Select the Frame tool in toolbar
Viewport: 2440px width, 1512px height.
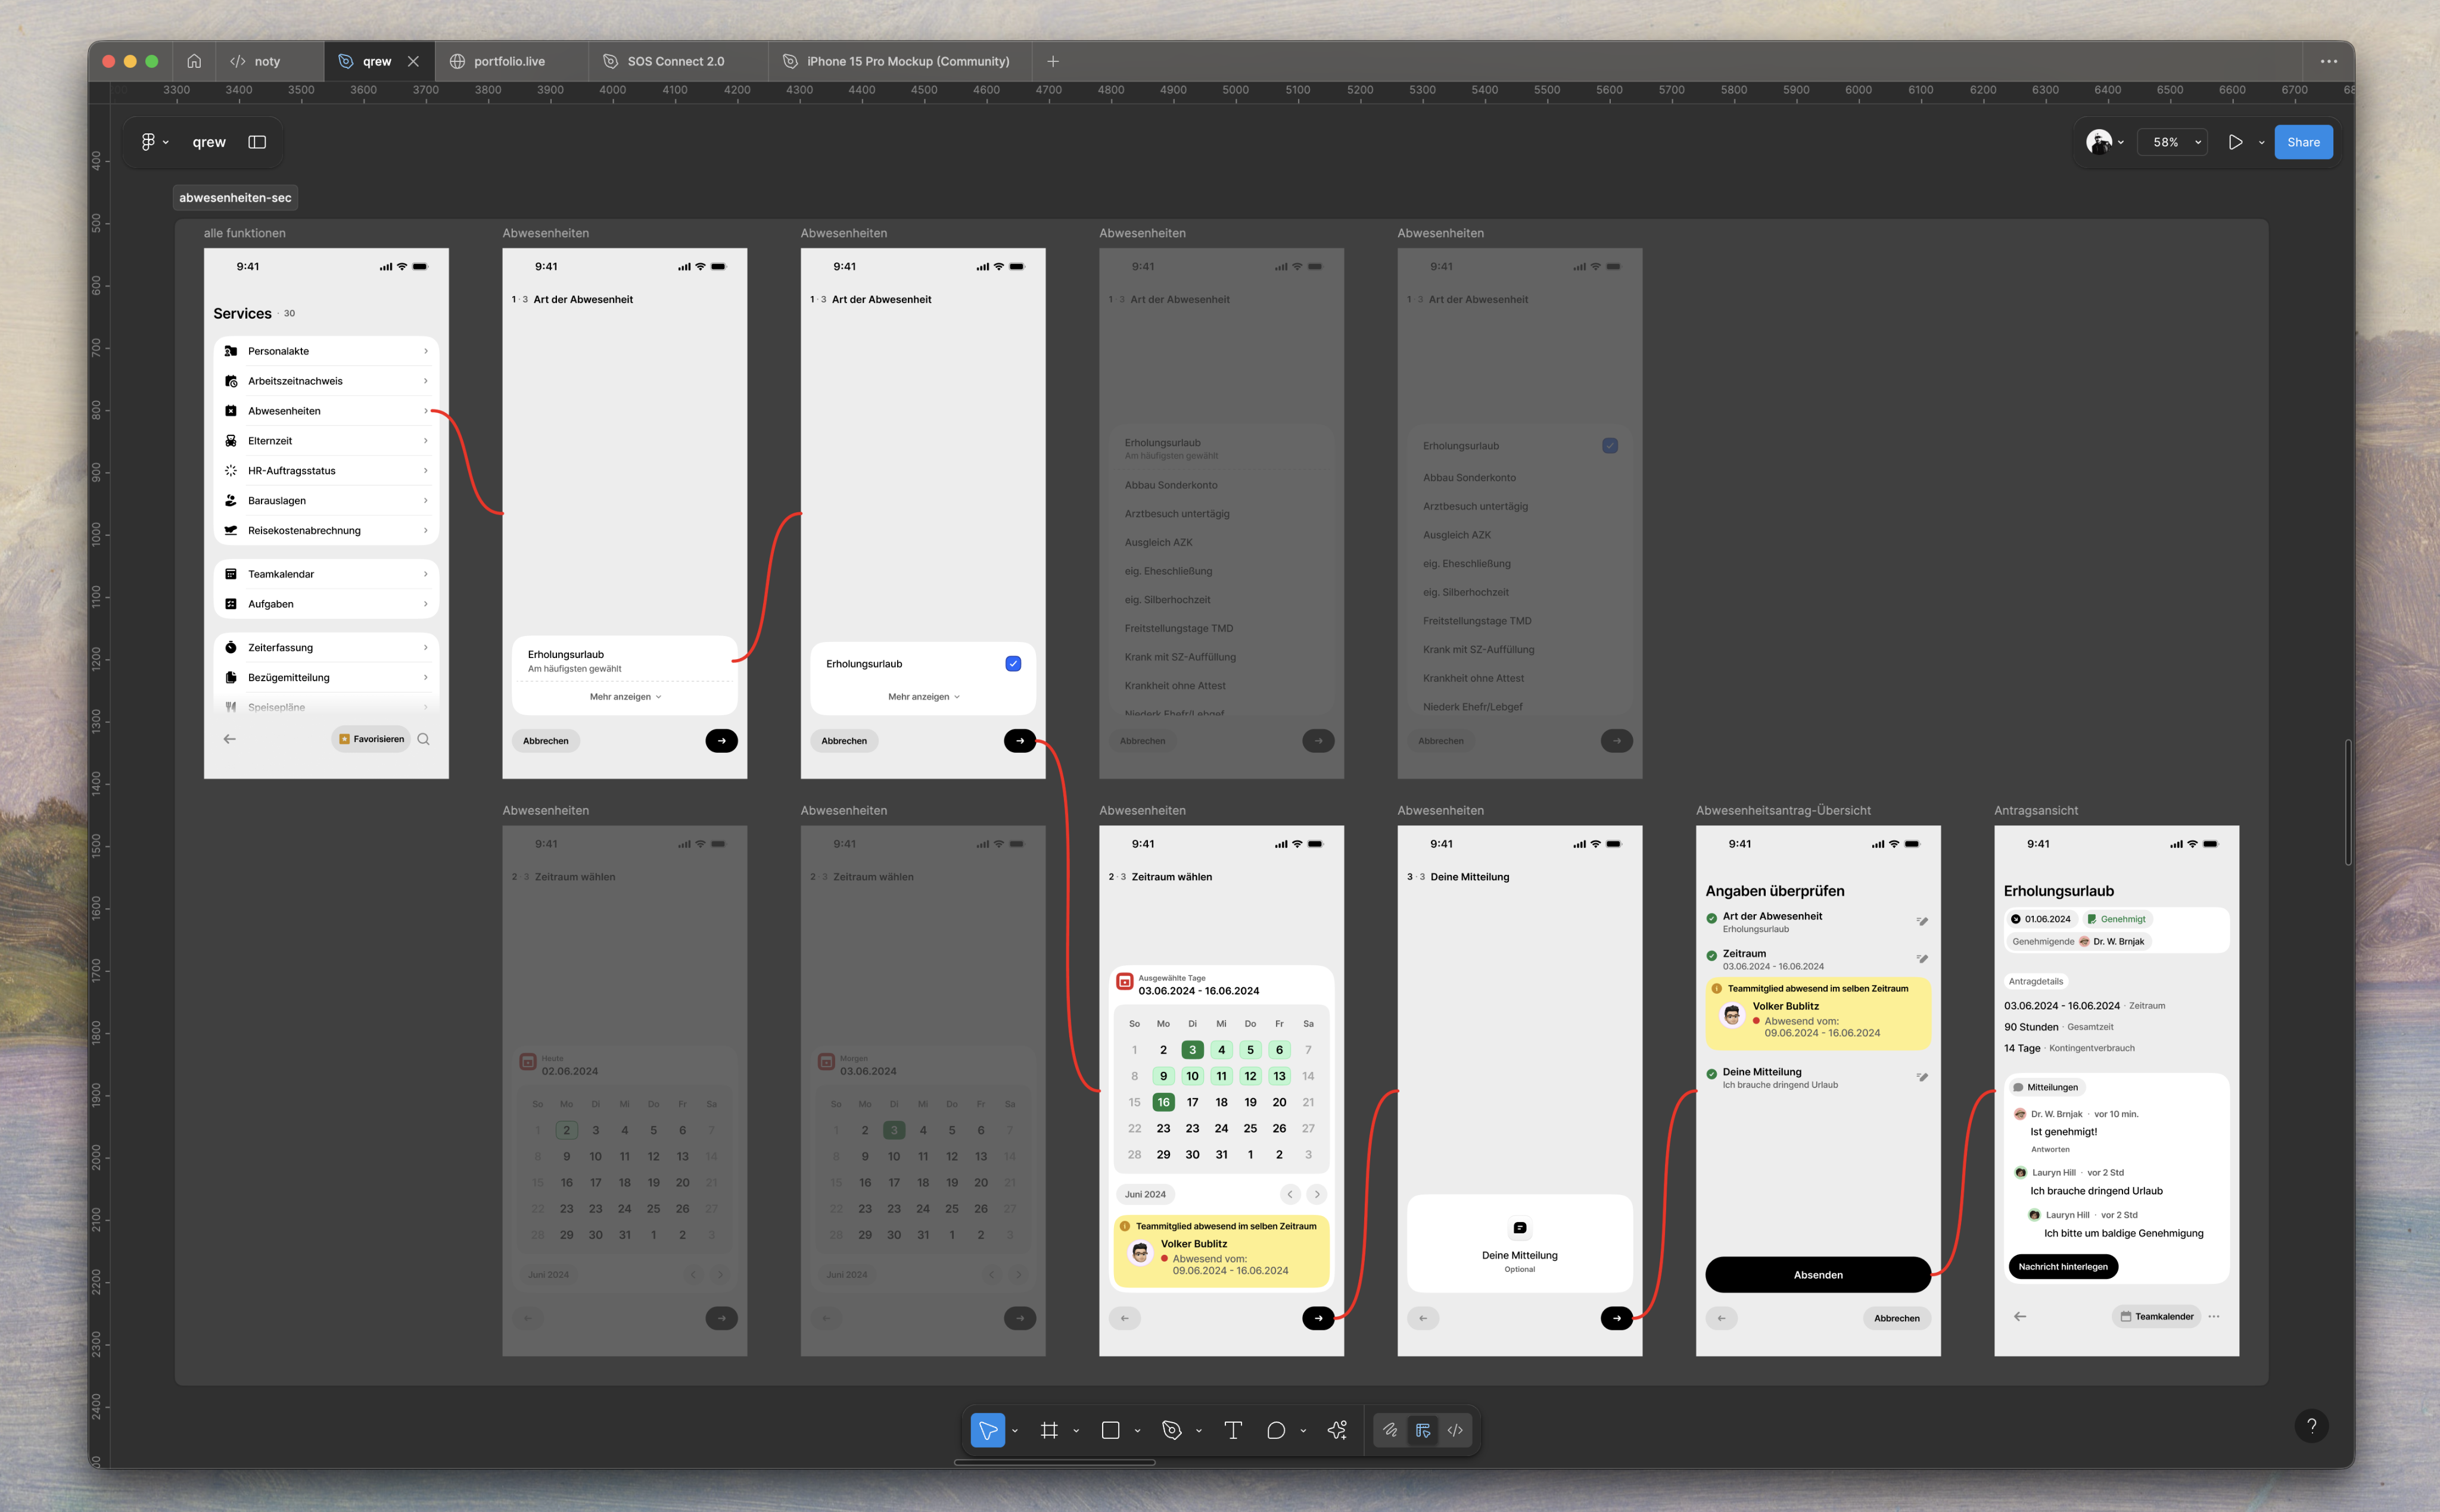click(1048, 1430)
